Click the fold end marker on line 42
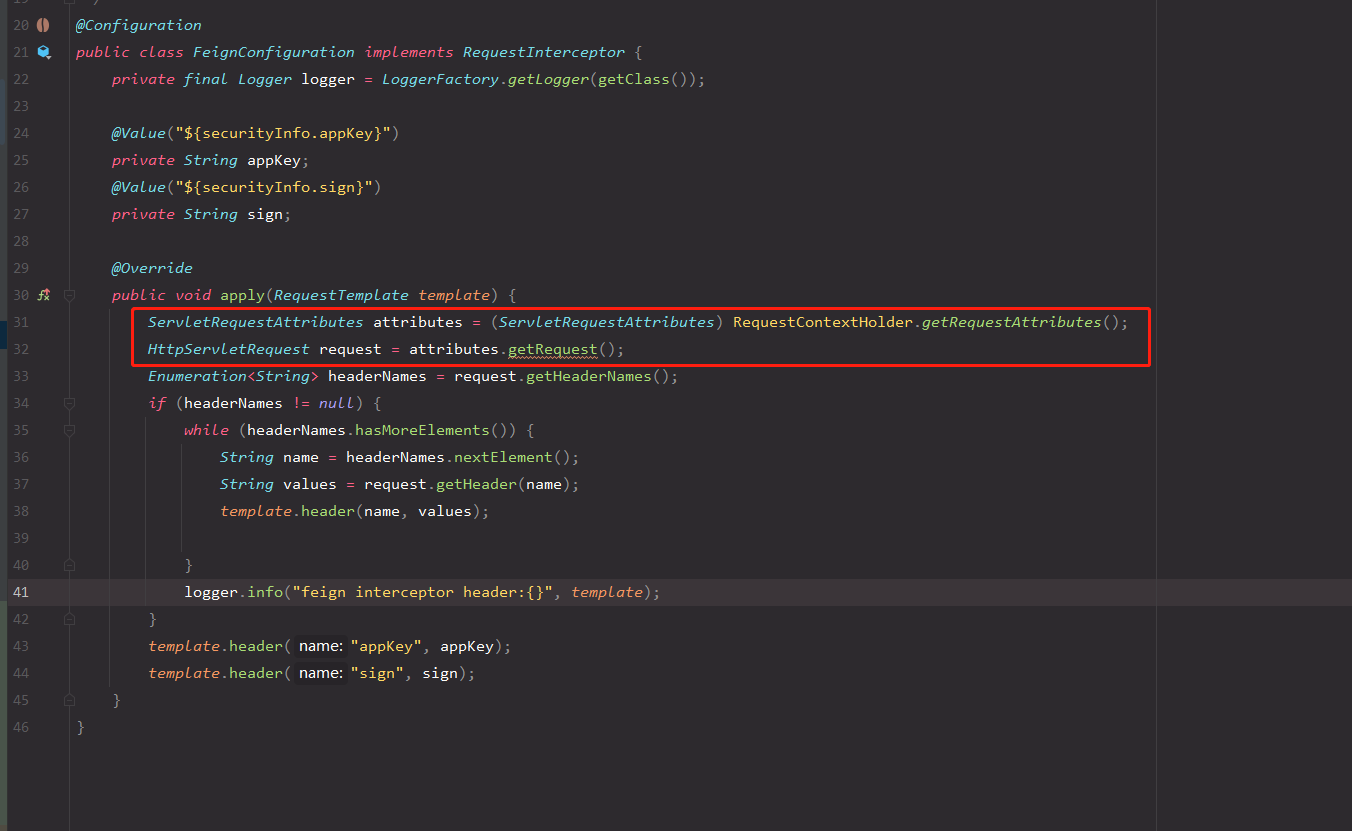Viewport: 1352px width, 831px height. pyautogui.click(x=69, y=619)
